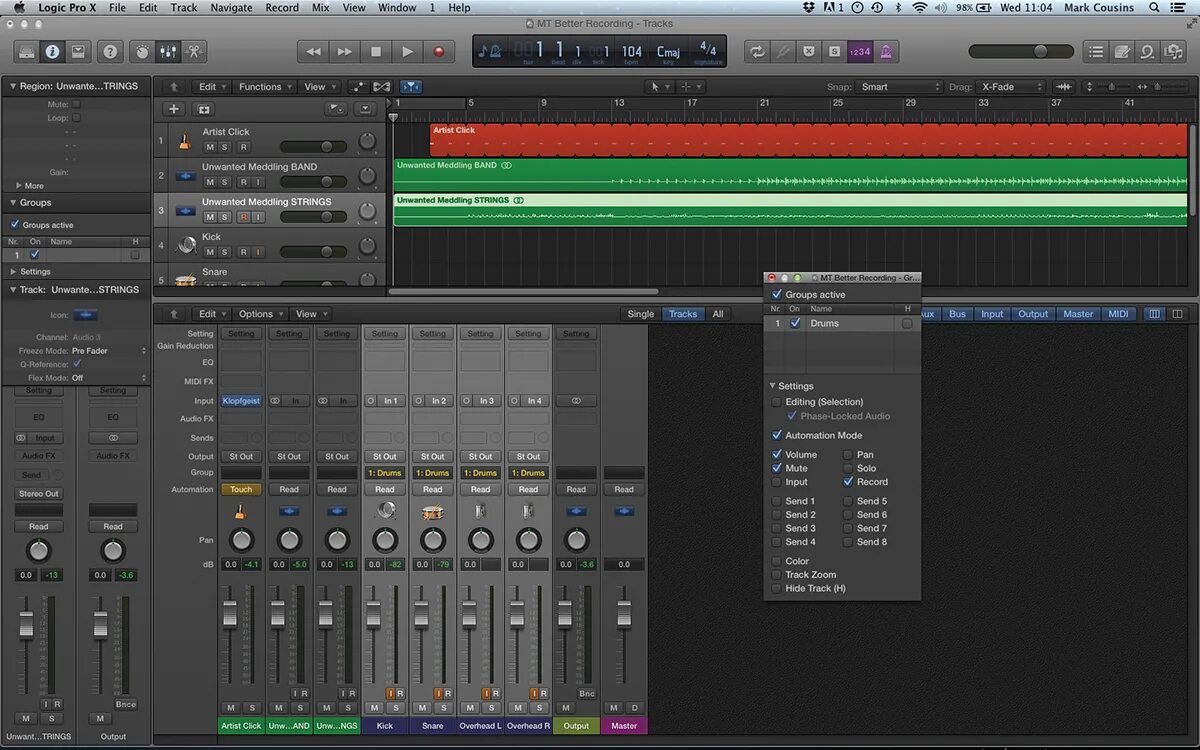
Task: Open the Media Browser icon
Action: point(1172,51)
